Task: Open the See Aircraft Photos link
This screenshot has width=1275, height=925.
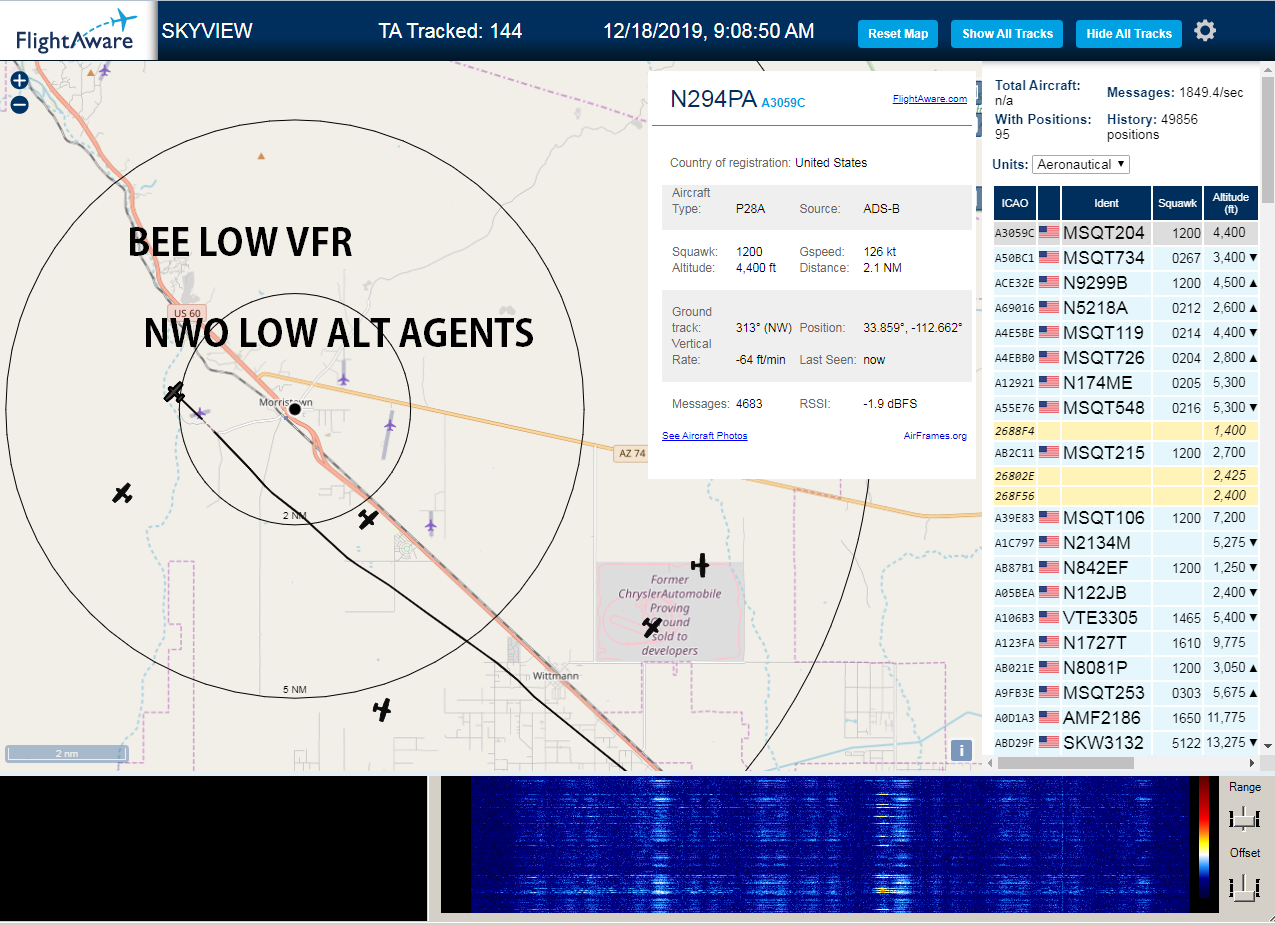Action: pos(704,436)
